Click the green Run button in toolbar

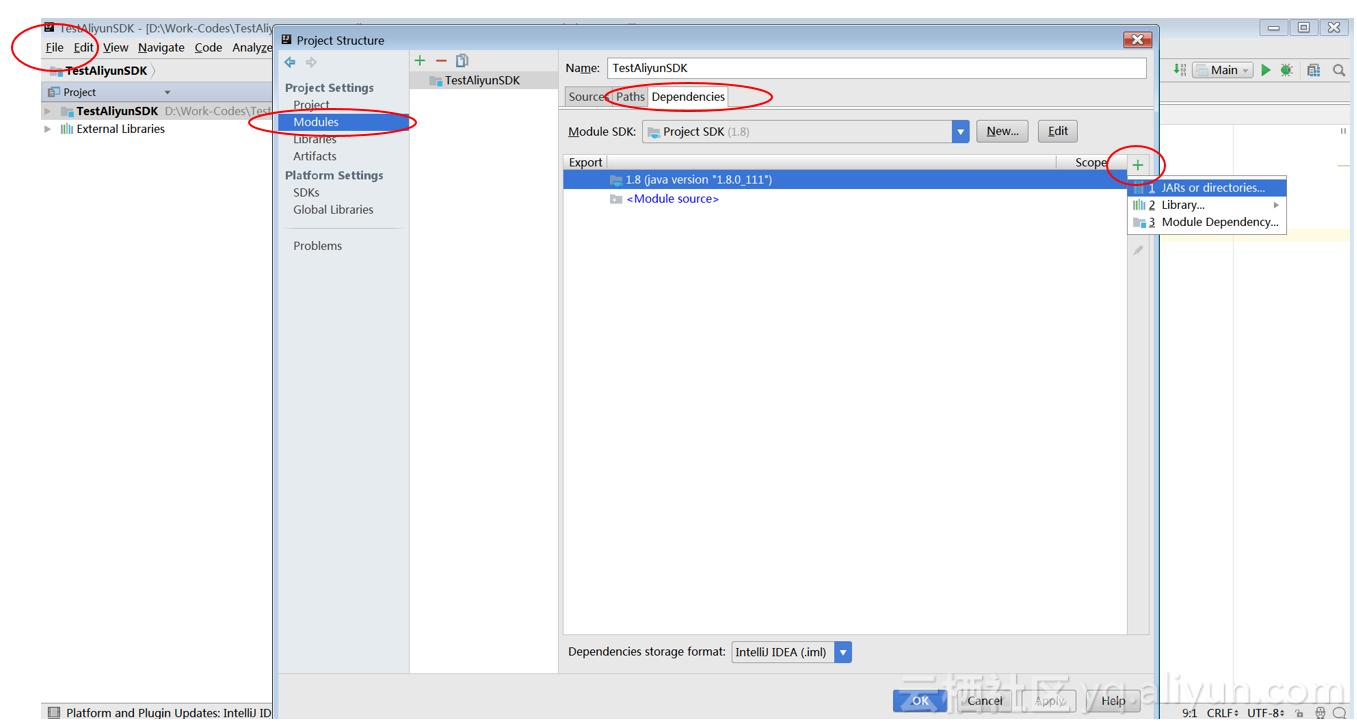coord(1266,70)
